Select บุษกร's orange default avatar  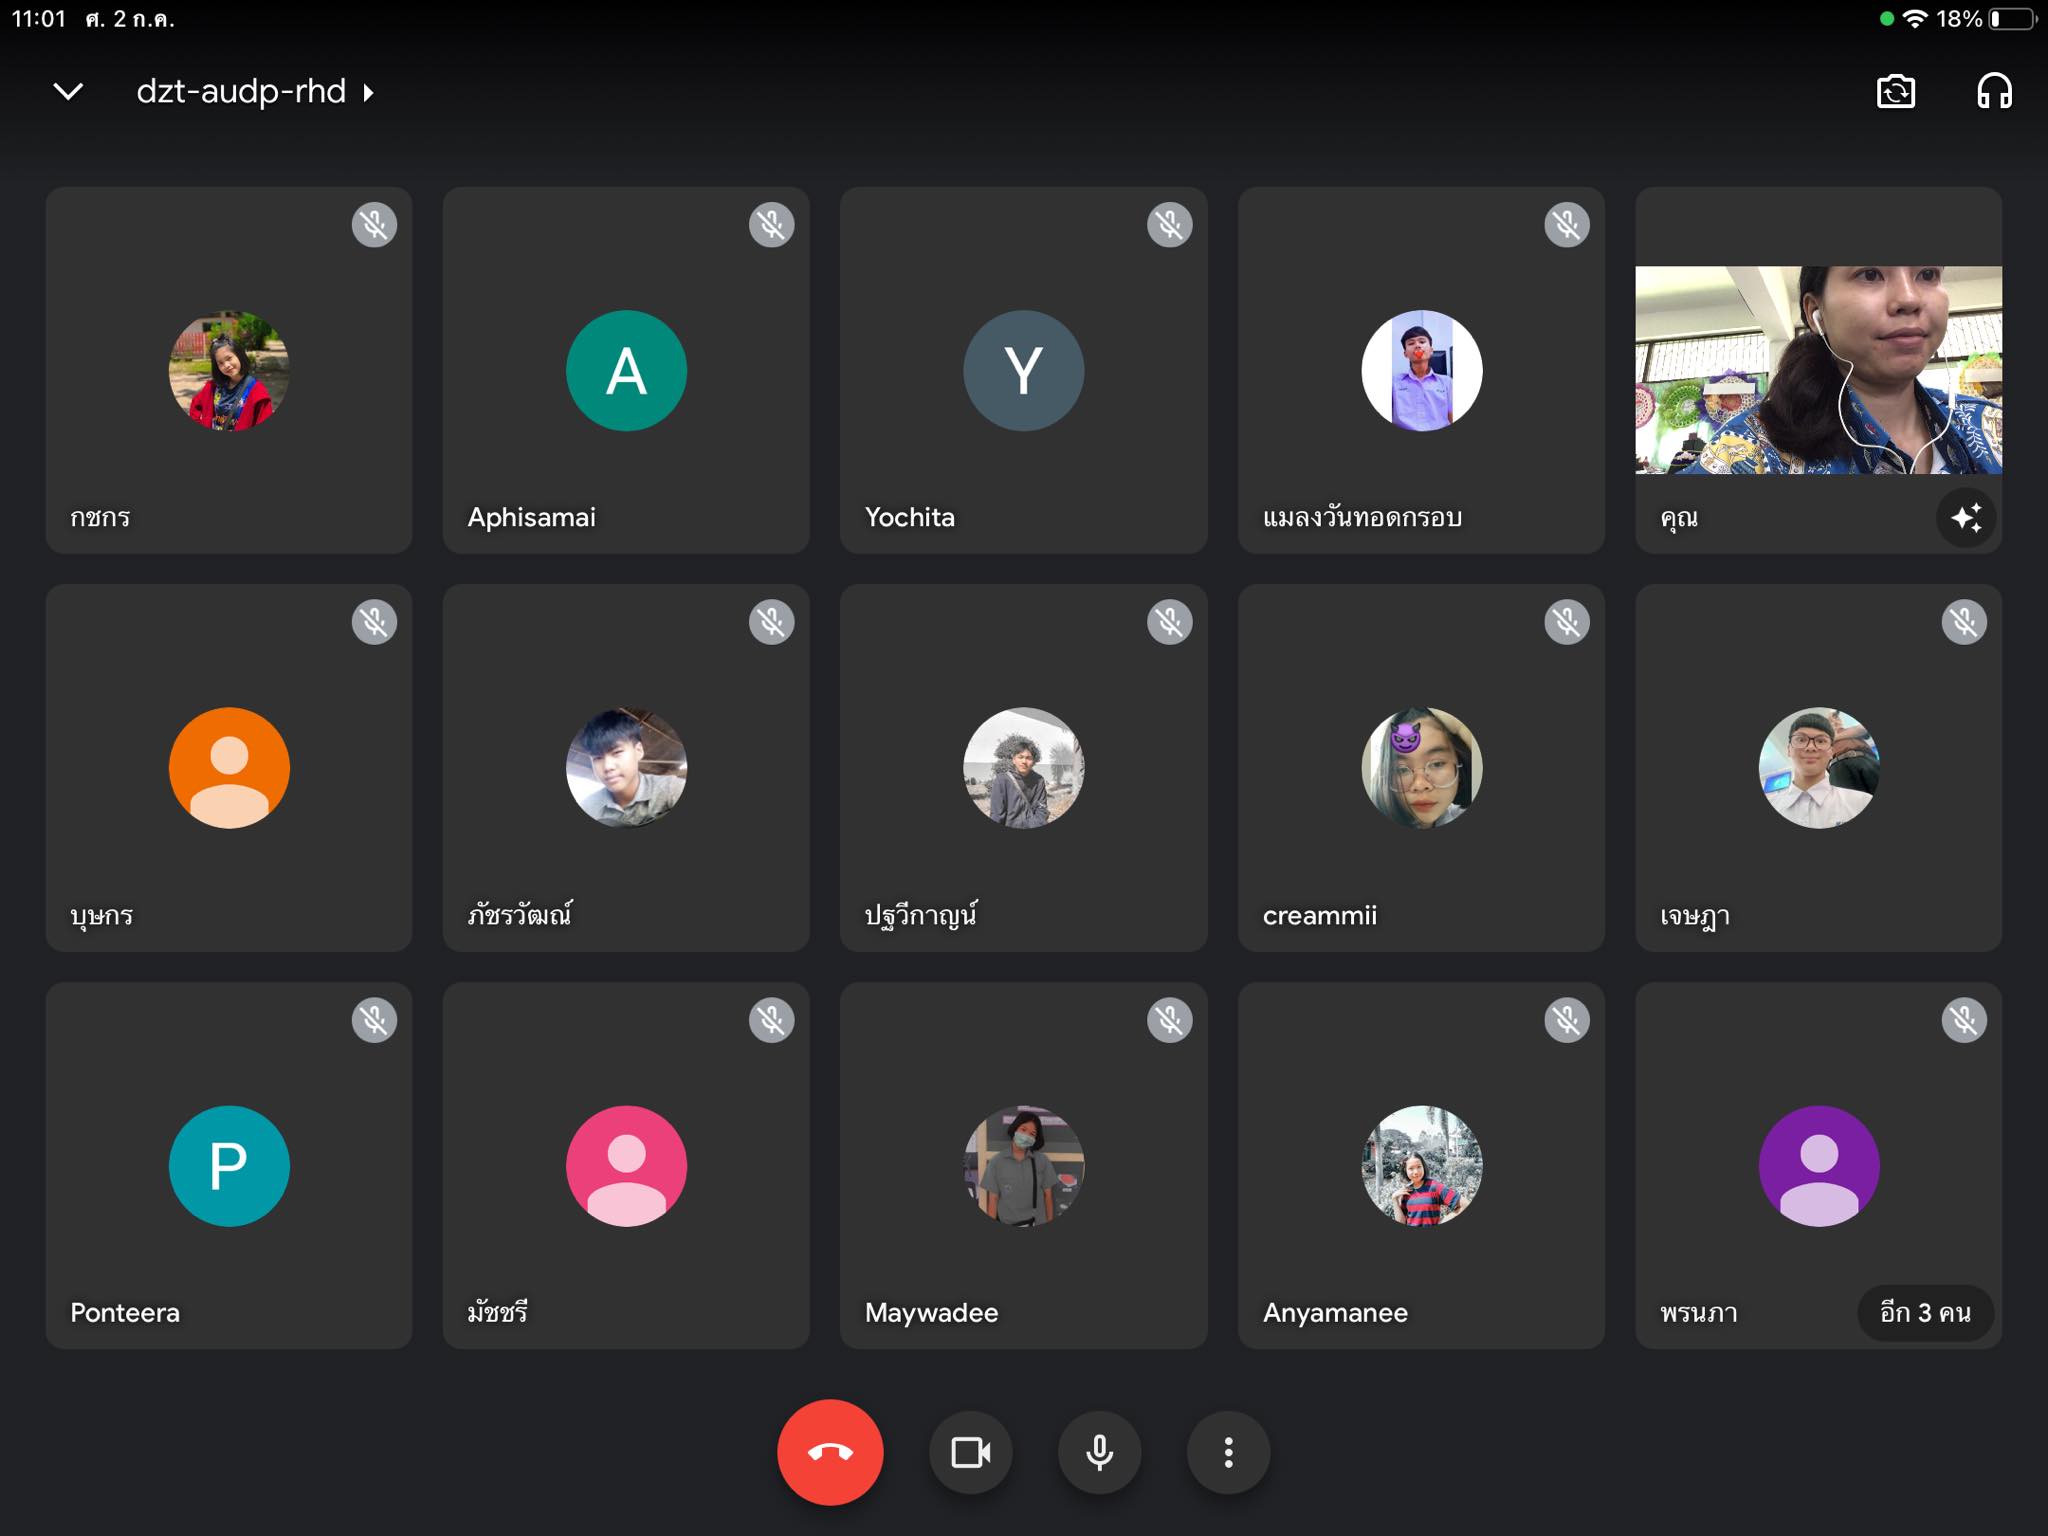[229, 767]
